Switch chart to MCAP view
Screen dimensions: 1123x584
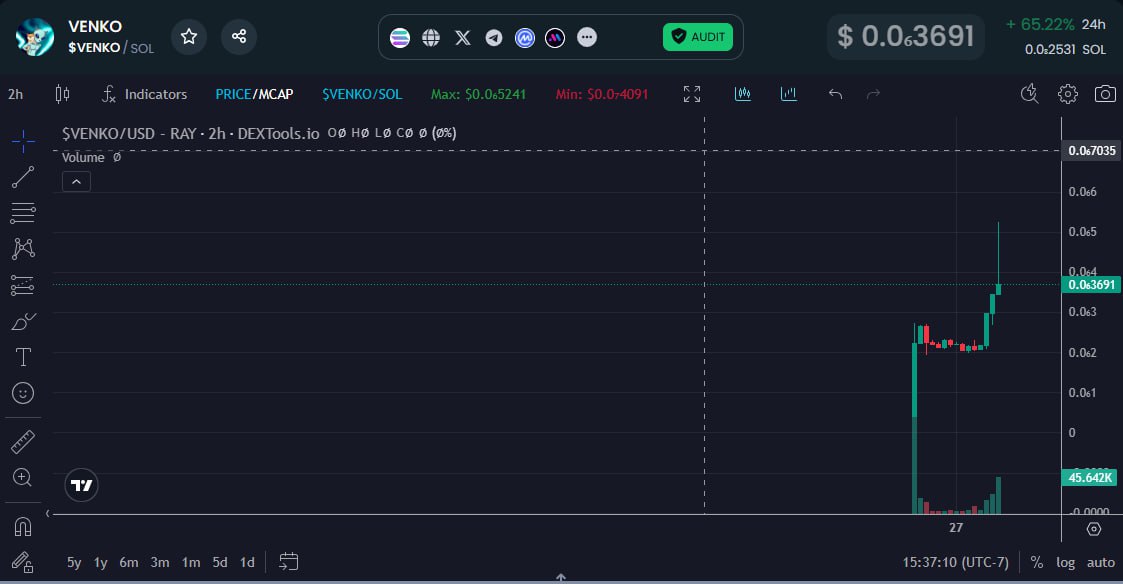[273, 93]
